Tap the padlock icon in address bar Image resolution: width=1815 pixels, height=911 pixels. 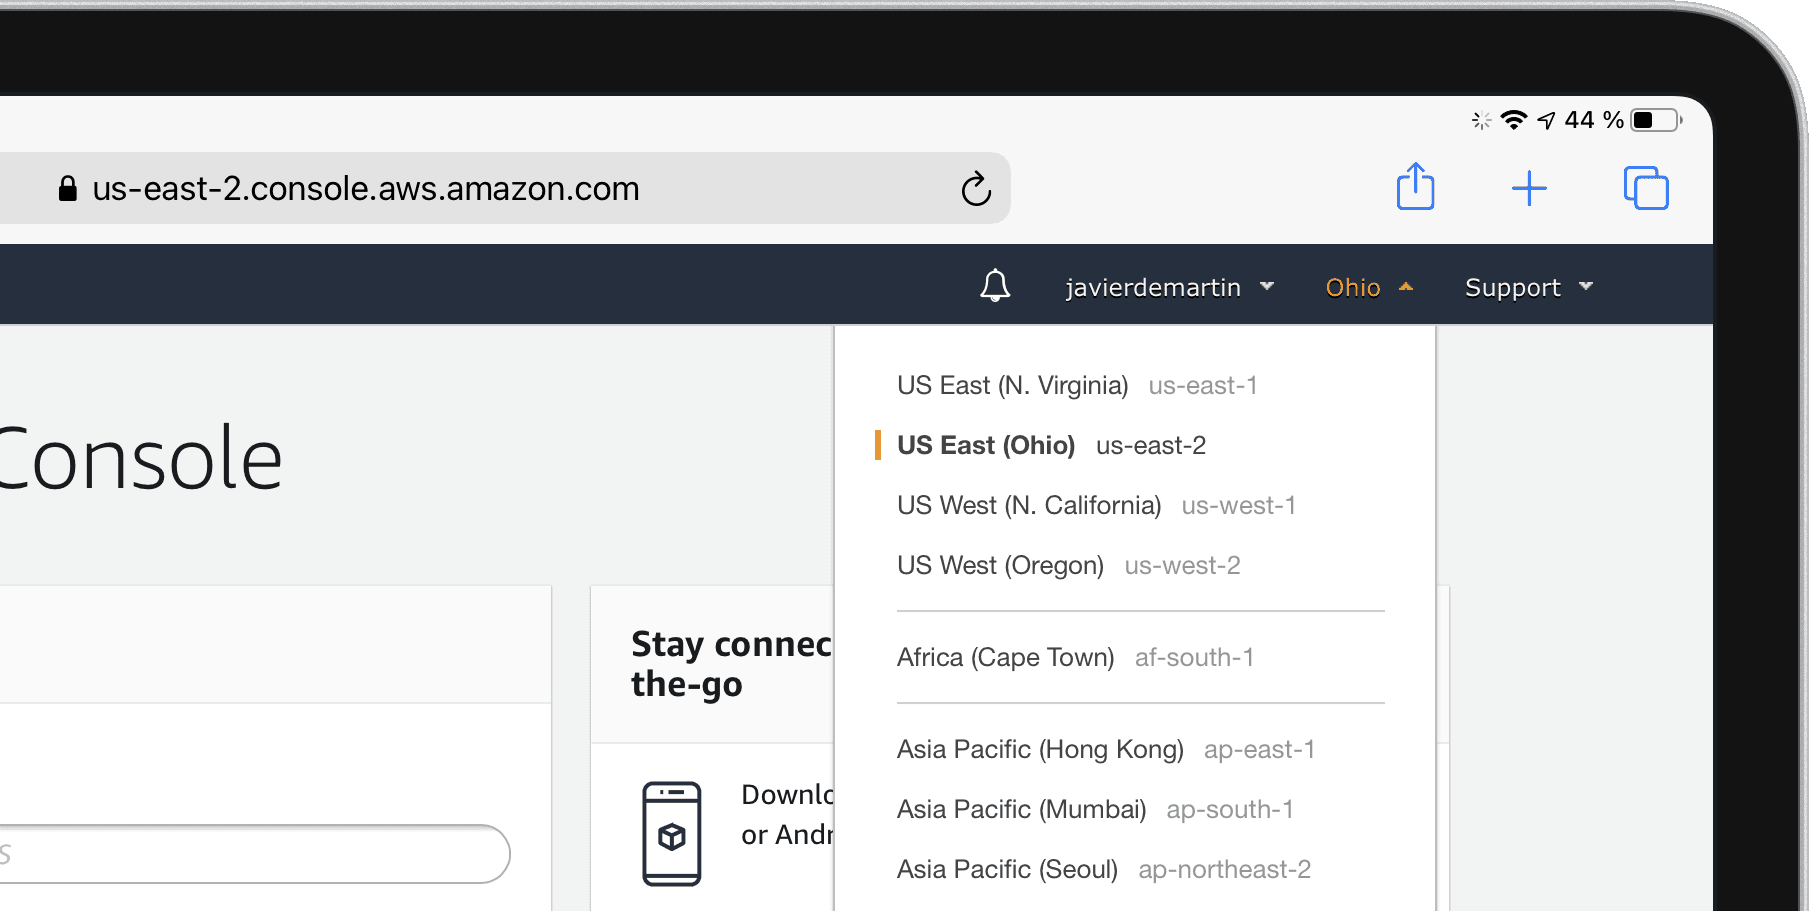pyautogui.click(x=68, y=188)
